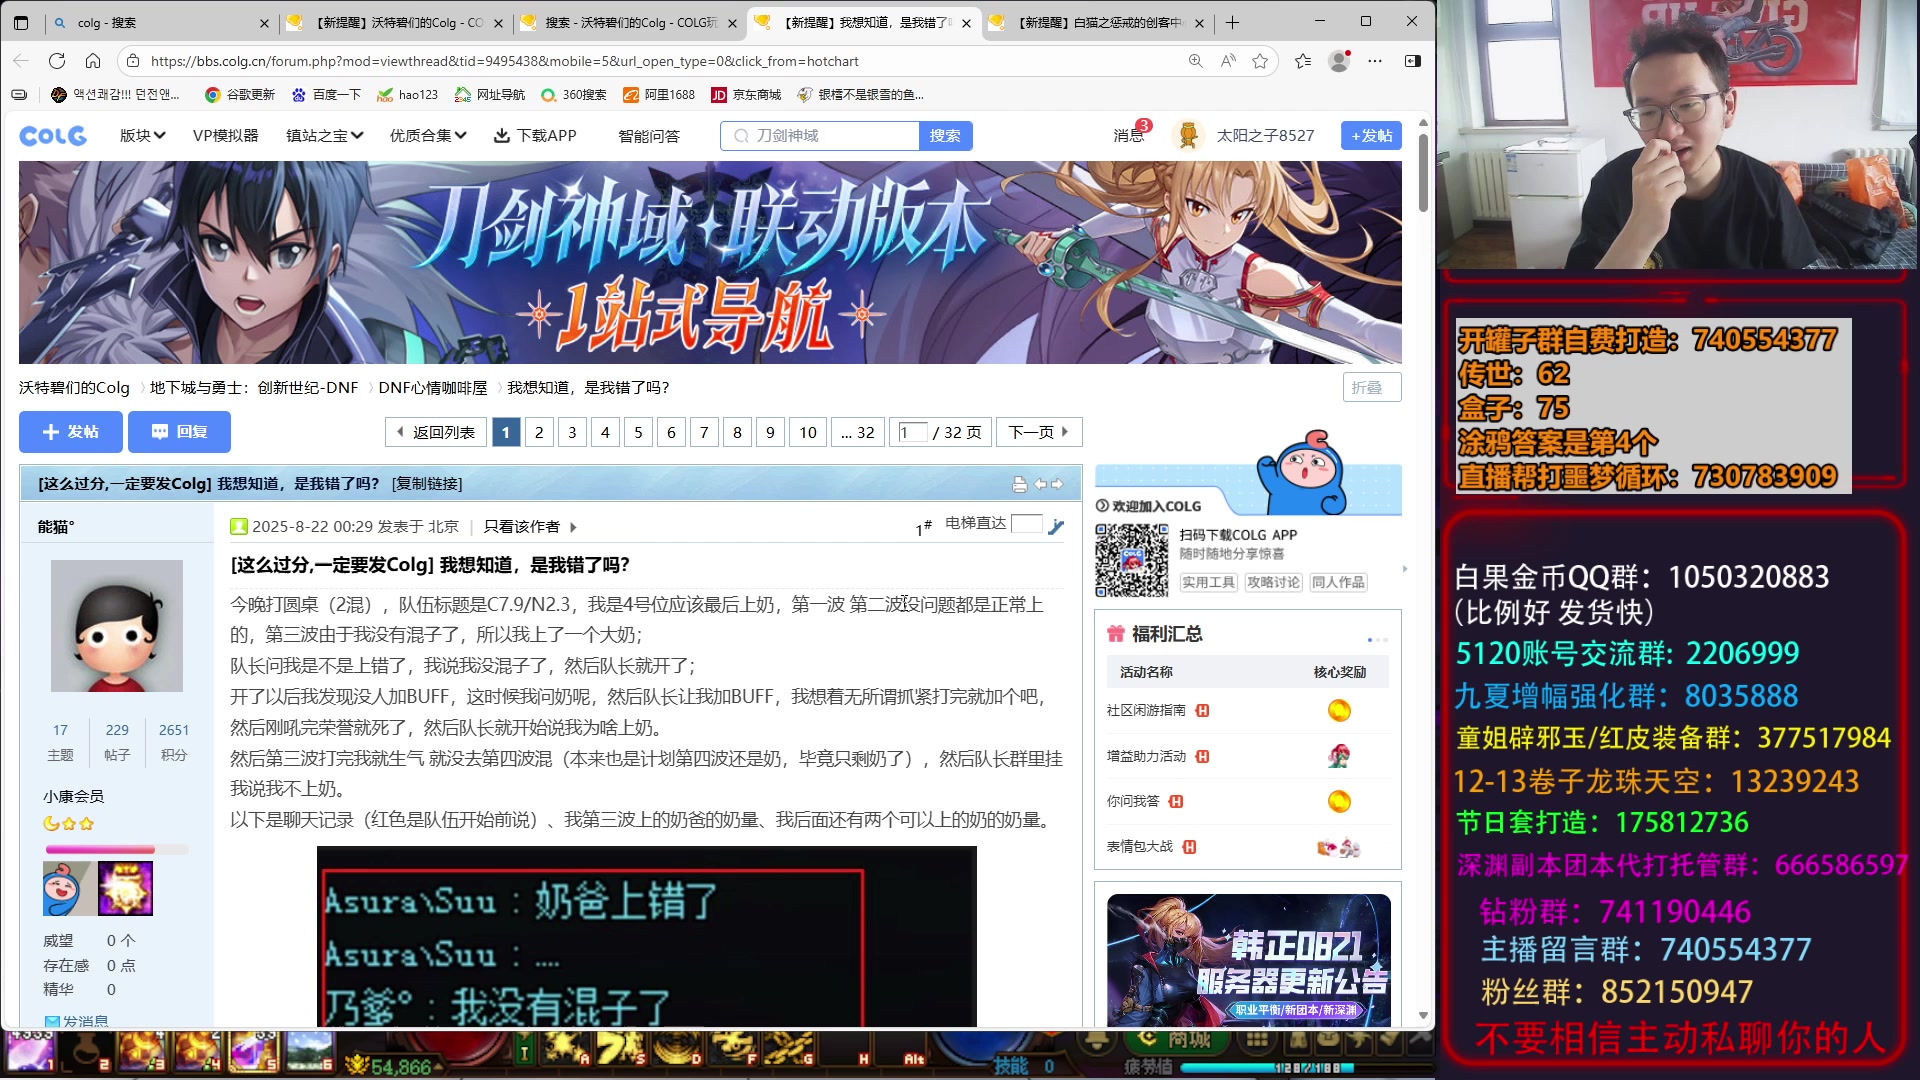Add page to favorites star icon
Image resolution: width=1920 pixels, height=1080 pixels.
(1260, 61)
